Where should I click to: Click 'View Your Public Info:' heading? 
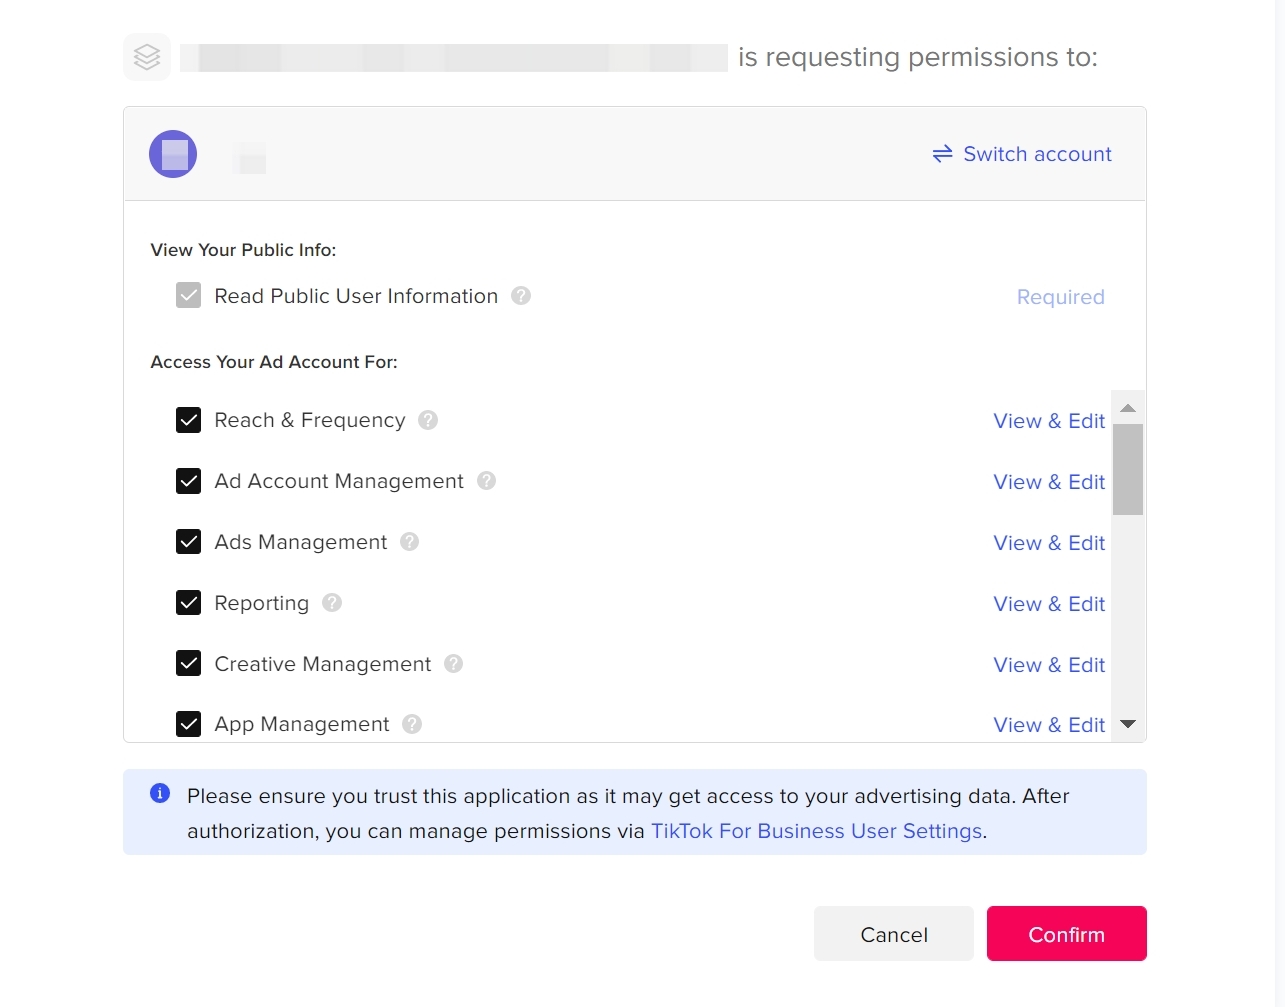tap(243, 250)
